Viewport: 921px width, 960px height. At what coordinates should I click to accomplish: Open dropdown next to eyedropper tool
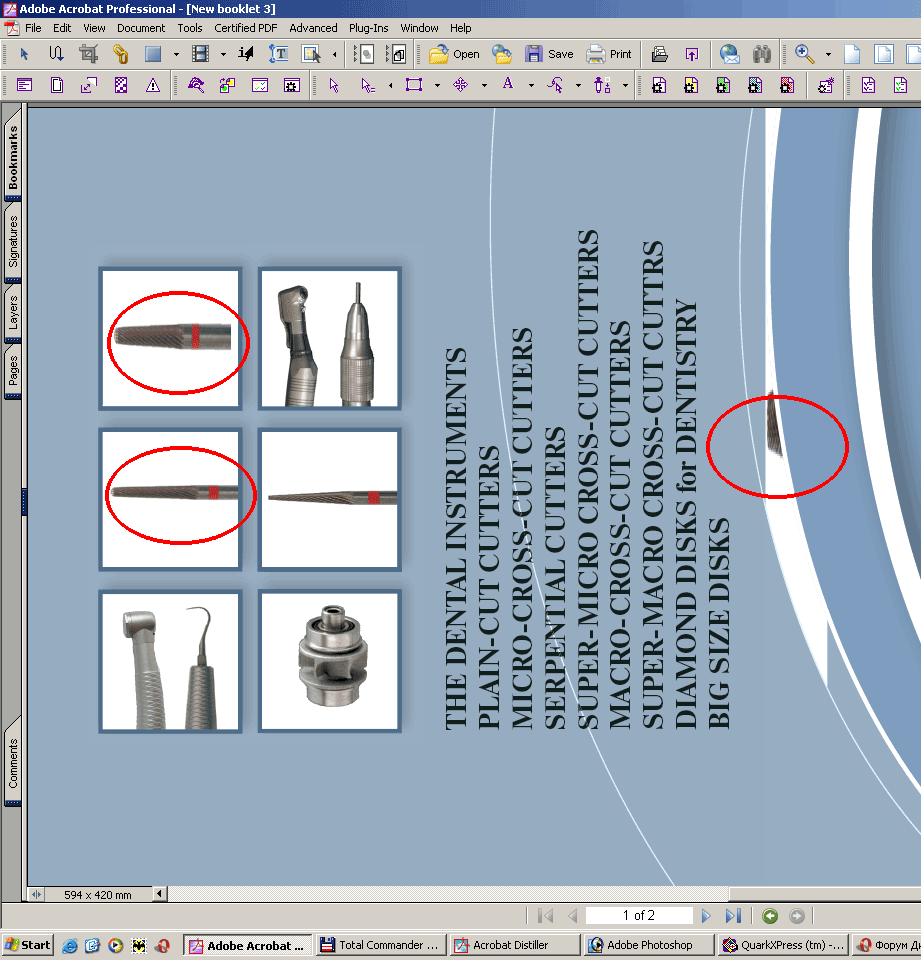625,86
